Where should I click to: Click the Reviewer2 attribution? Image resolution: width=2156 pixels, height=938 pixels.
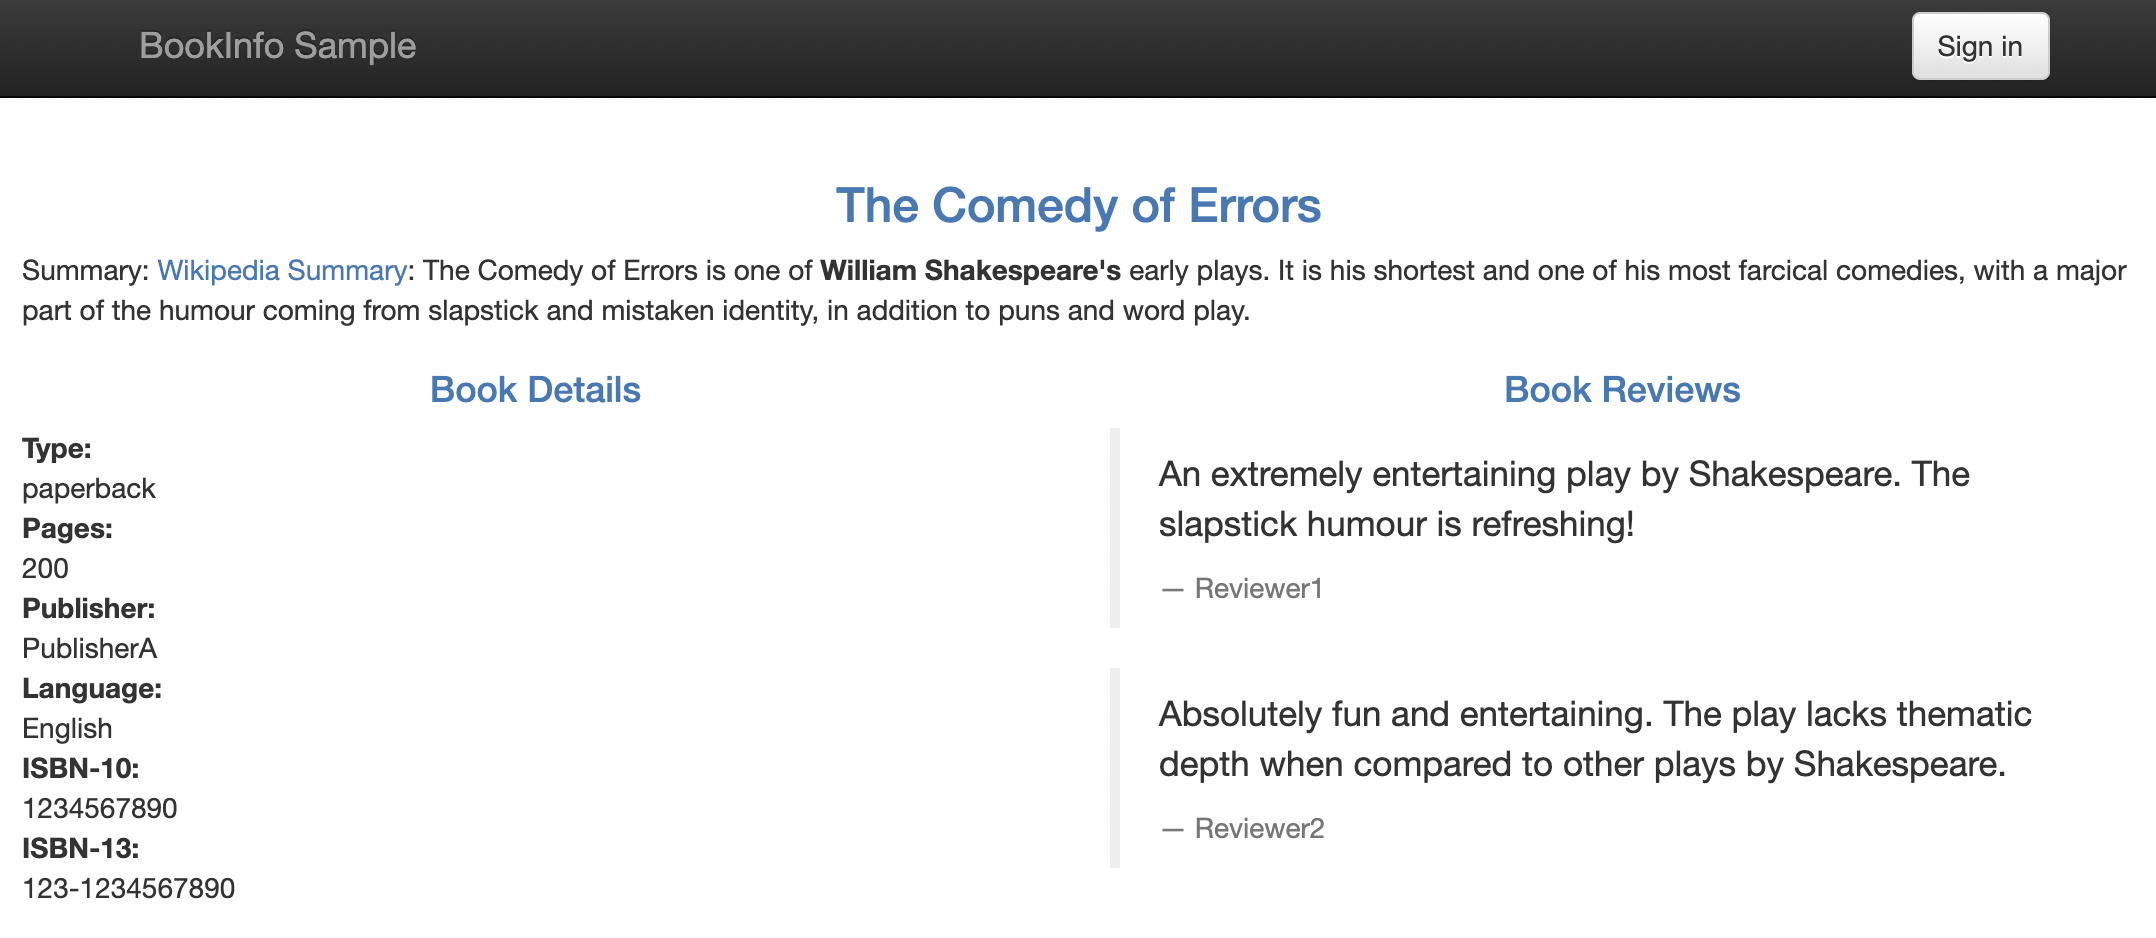pos(1259,828)
